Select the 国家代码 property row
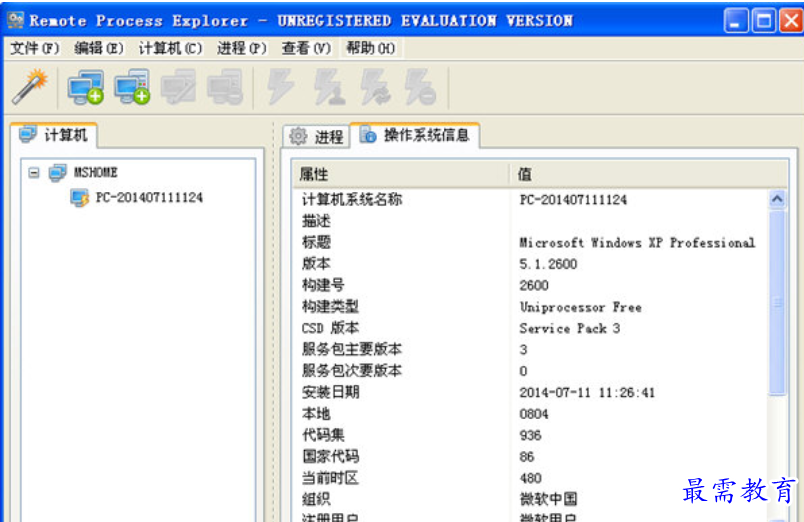 530,457
